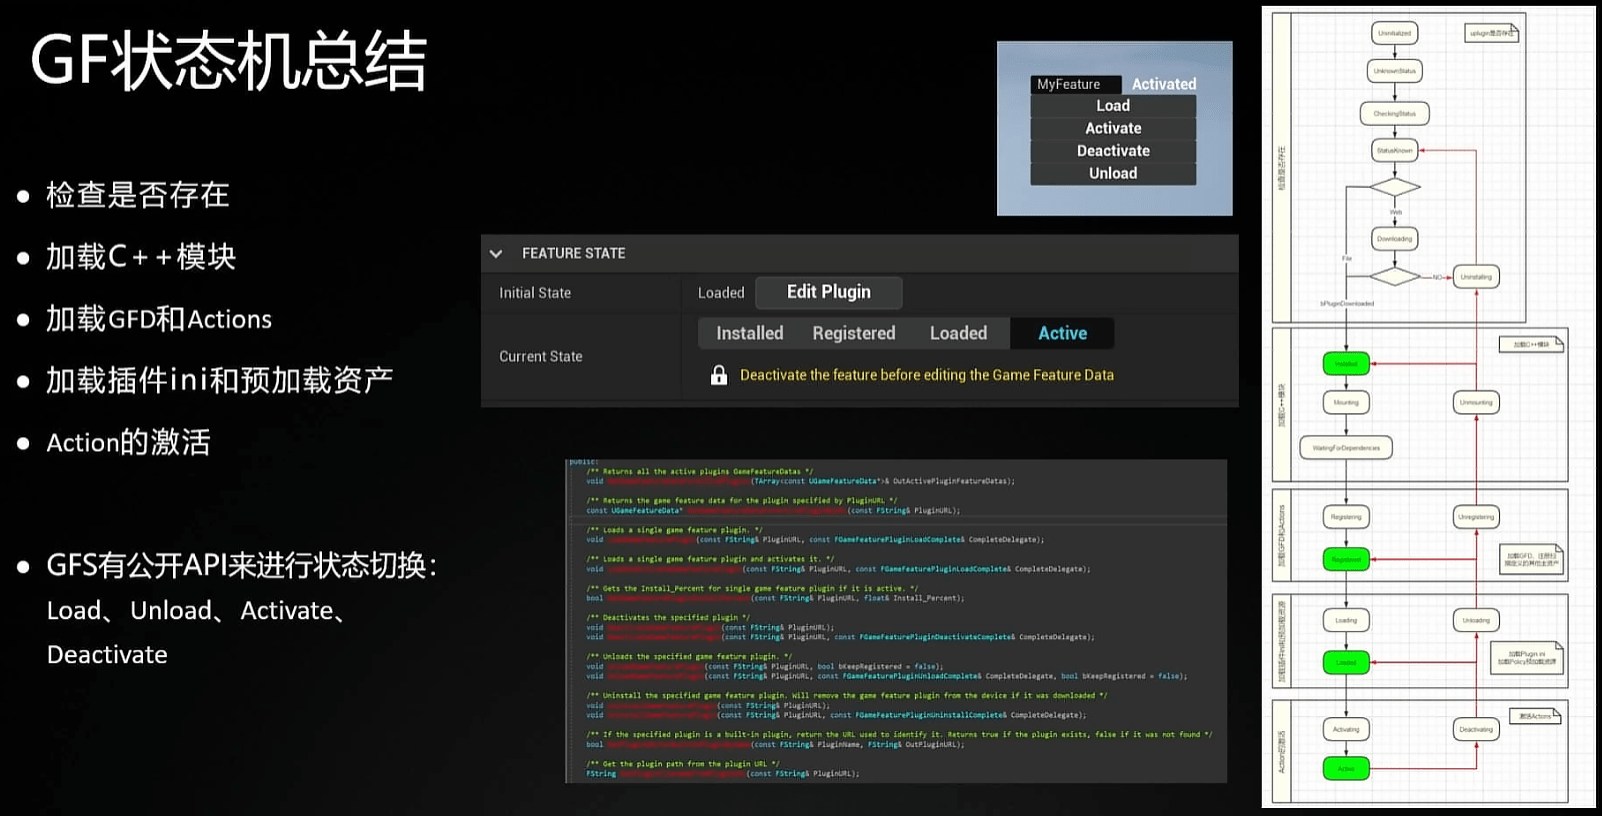The height and width of the screenshot is (816, 1602).
Task: Click the MyFeature name label
Action: coord(1068,84)
